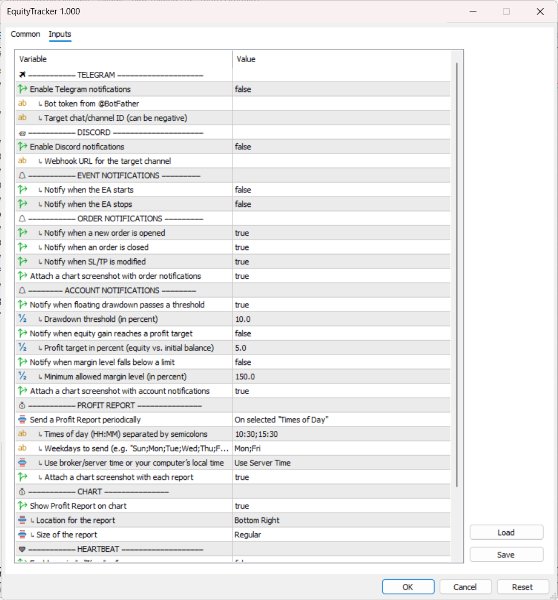Image resolution: width=558 pixels, height=600 pixels.
Task: Click the heart icon of HEARTBEAT header
Action: pos(22,549)
